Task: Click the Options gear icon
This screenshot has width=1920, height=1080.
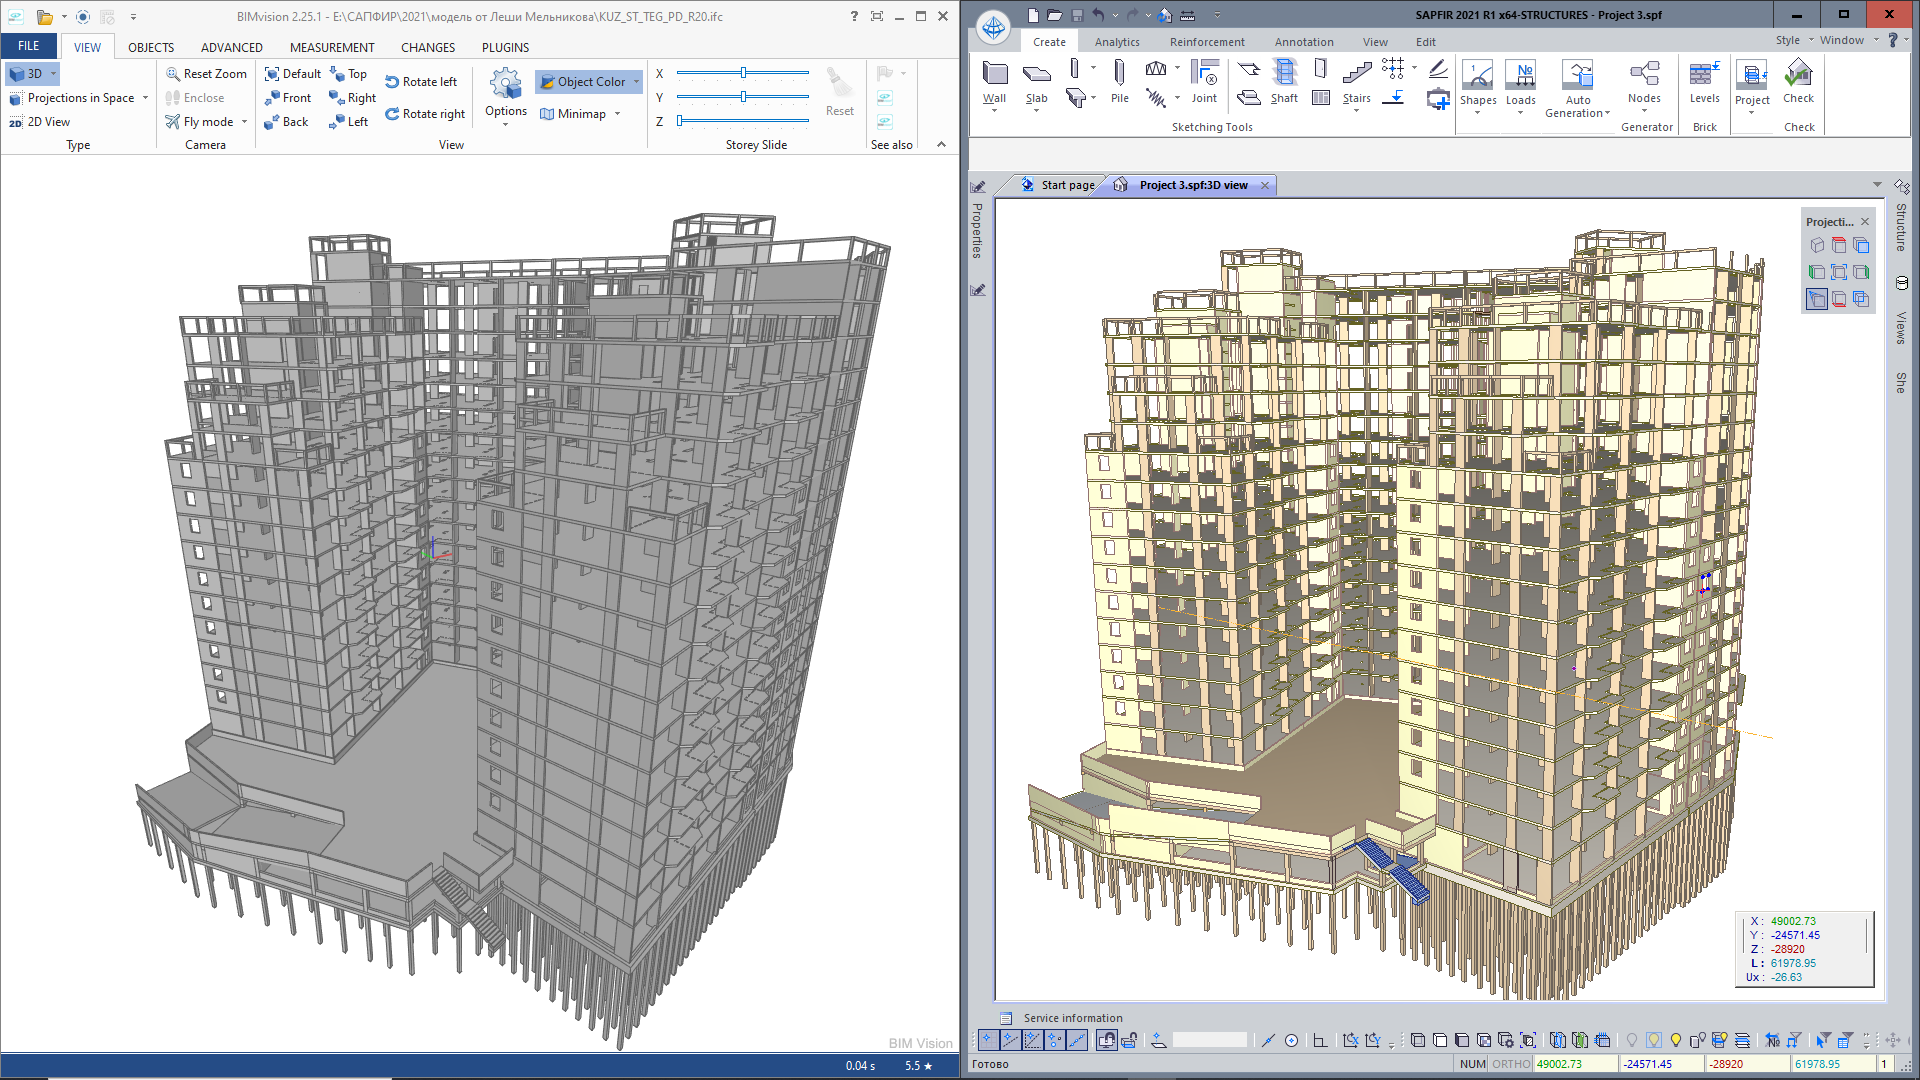Action: (506, 84)
